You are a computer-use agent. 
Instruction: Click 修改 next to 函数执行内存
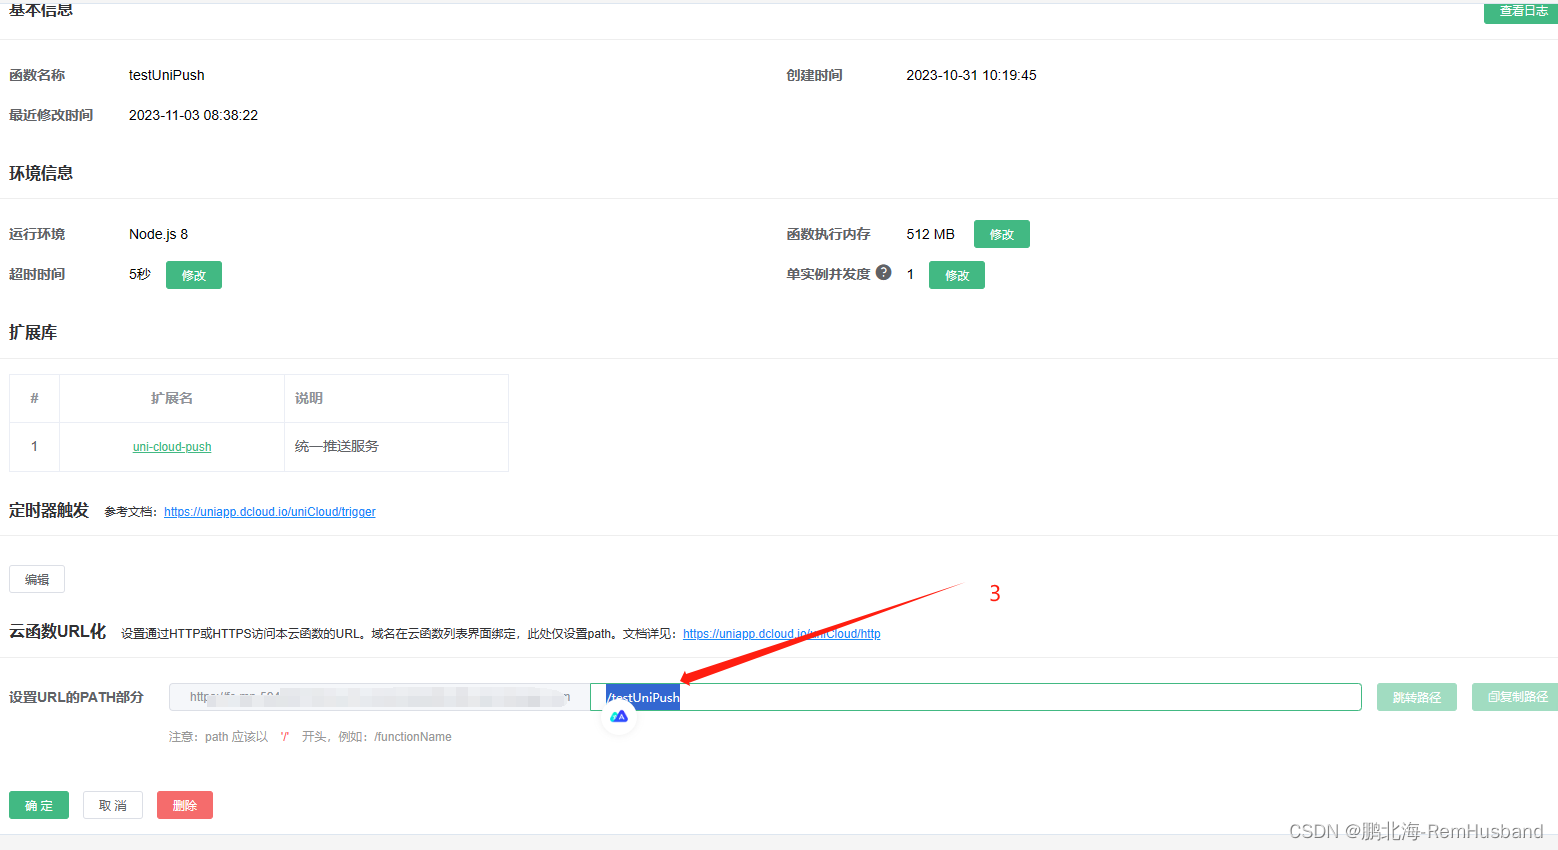click(x=1001, y=233)
